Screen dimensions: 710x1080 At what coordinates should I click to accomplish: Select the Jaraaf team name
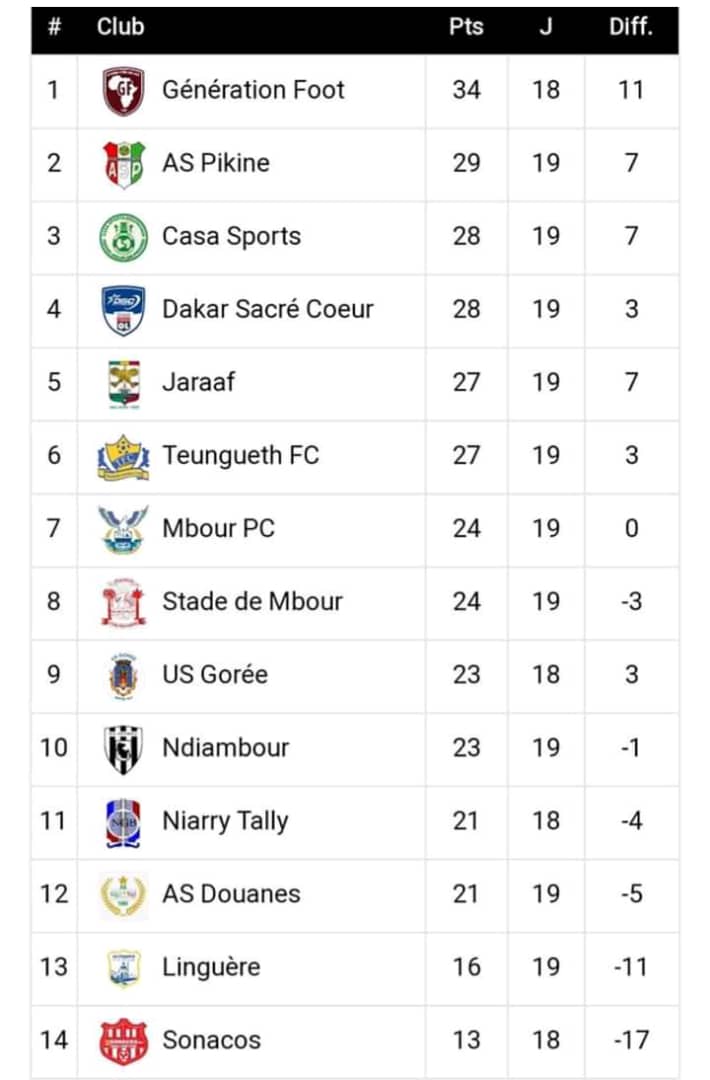click(x=199, y=382)
